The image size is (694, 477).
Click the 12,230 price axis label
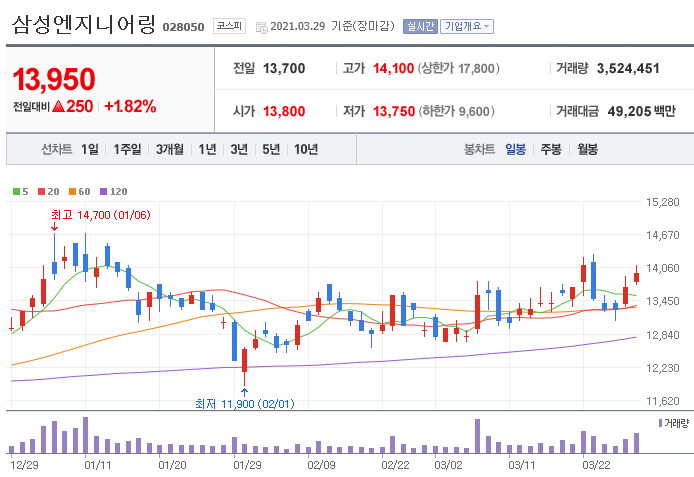coord(663,368)
